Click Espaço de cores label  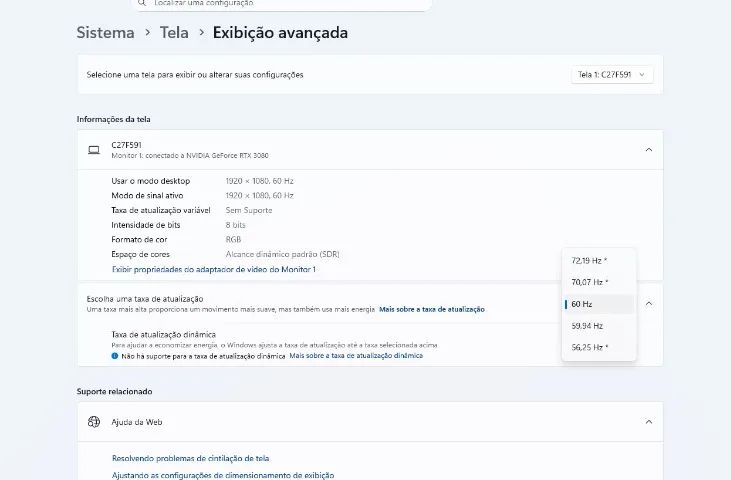point(140,254)
